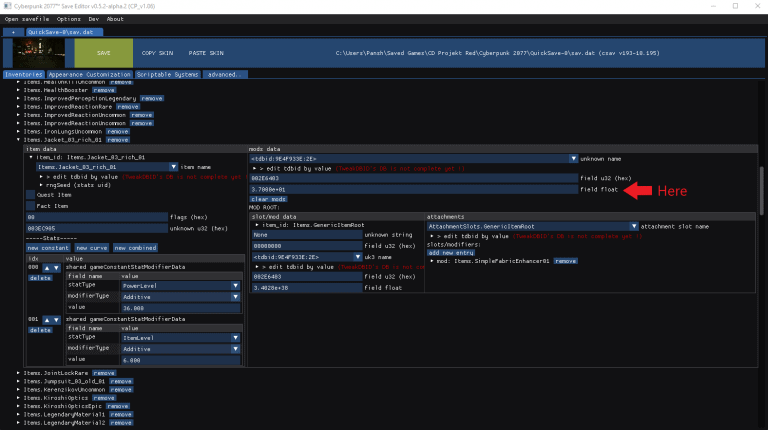Screen dimensions: 768x430
Task: Toggle the Quest Item checkbox
Action: coord(30,195)
